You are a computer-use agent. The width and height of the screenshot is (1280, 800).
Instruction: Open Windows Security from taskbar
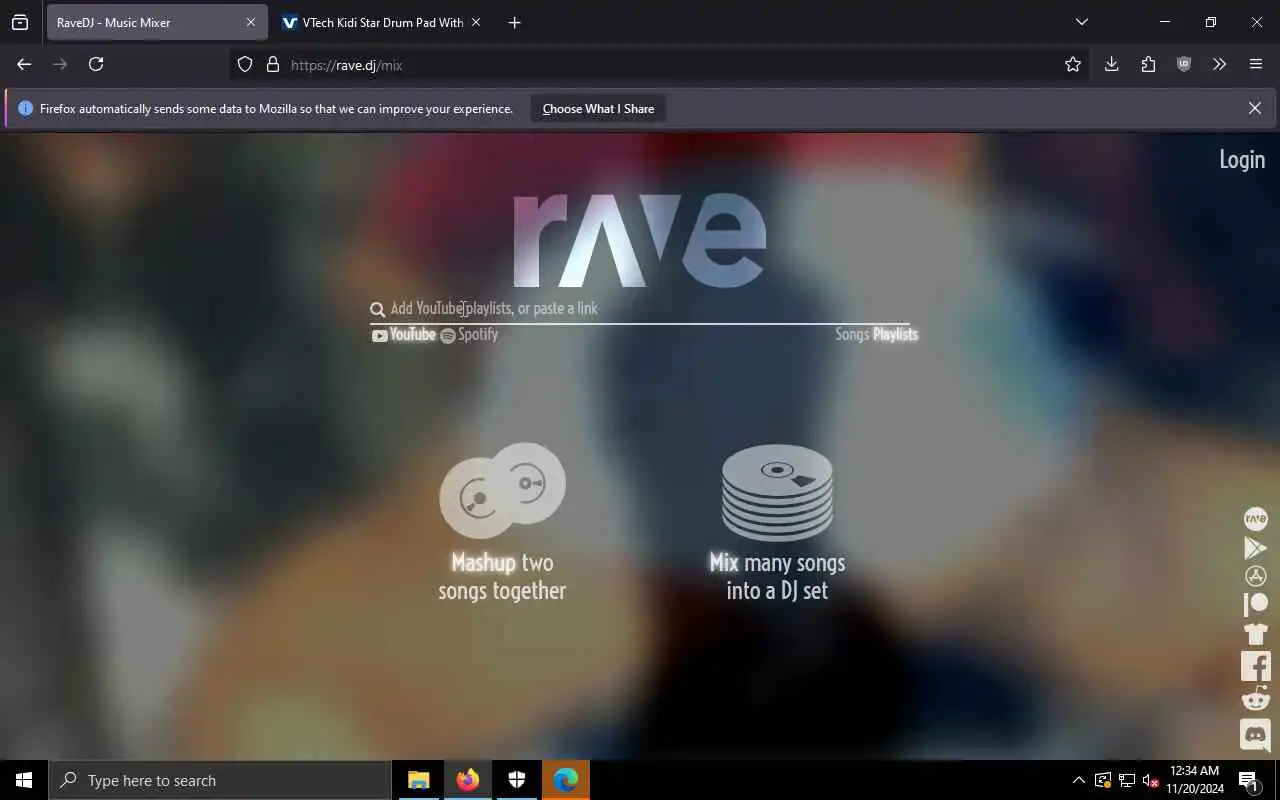pyautogui.click(x=517, y=780)
